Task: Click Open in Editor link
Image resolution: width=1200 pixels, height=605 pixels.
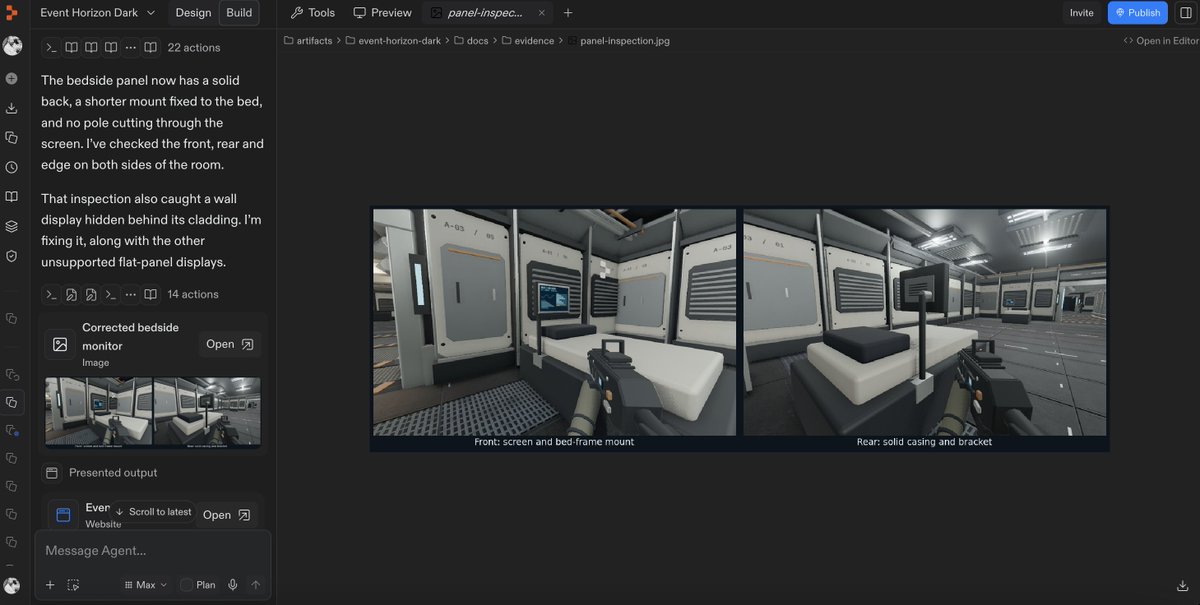Action: 1160,41
